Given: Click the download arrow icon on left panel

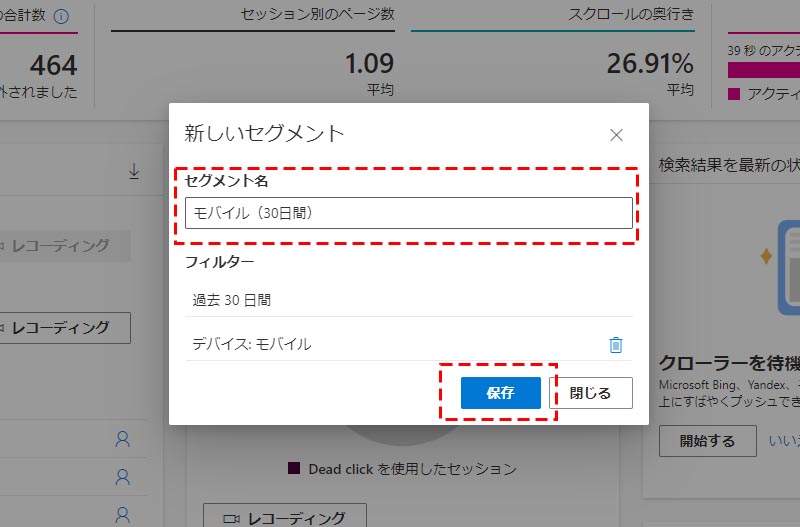Looking at the screenshot, I should 134,171.
